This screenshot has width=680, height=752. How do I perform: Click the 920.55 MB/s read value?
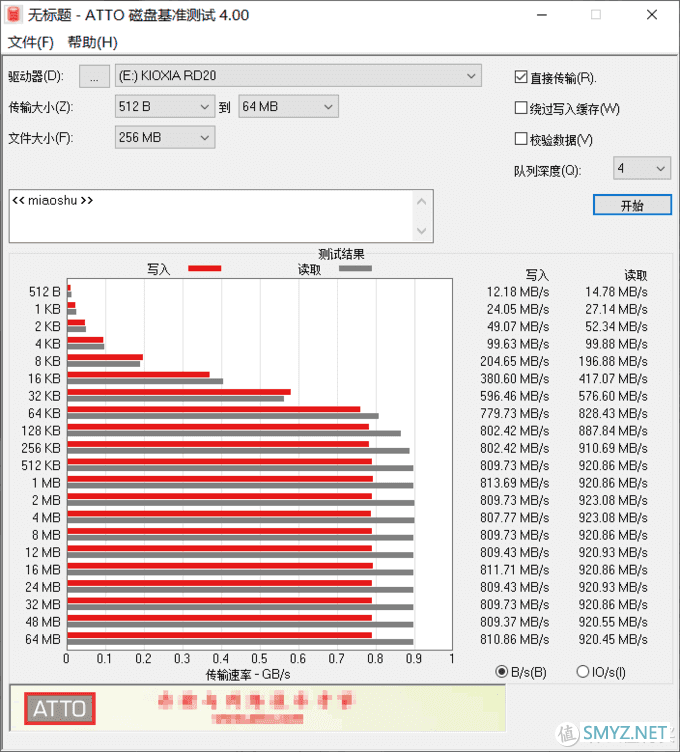tap(613, 622)
